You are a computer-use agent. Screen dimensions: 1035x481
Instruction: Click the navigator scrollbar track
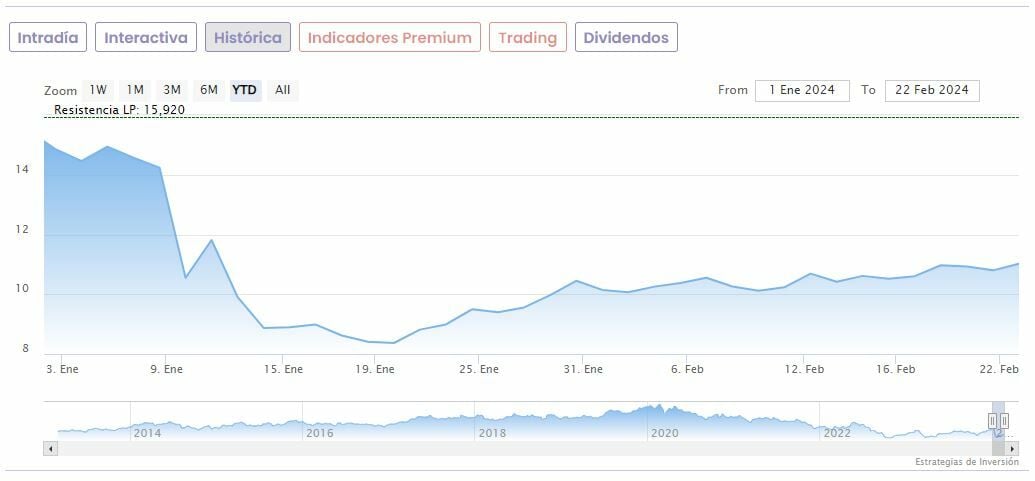500,449
